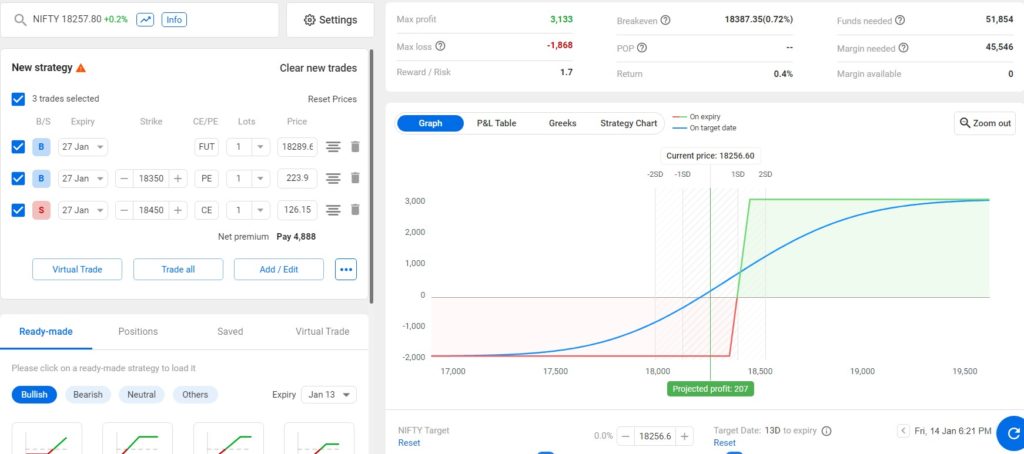
Task: Delete the 18350 PE trade row
Action: [x=354, y=178]
